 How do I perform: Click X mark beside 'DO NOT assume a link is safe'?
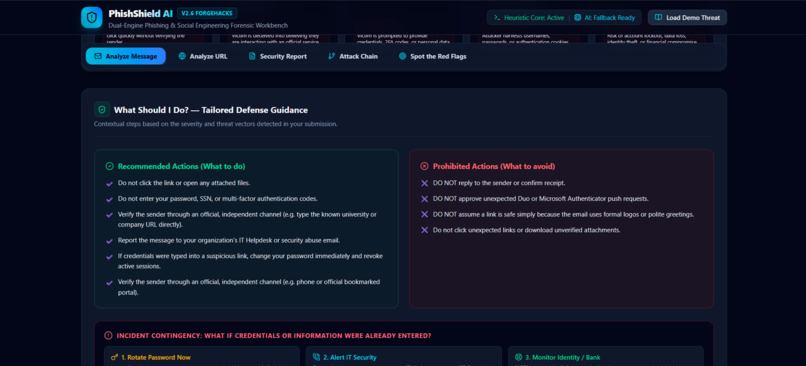coord(424,214)
